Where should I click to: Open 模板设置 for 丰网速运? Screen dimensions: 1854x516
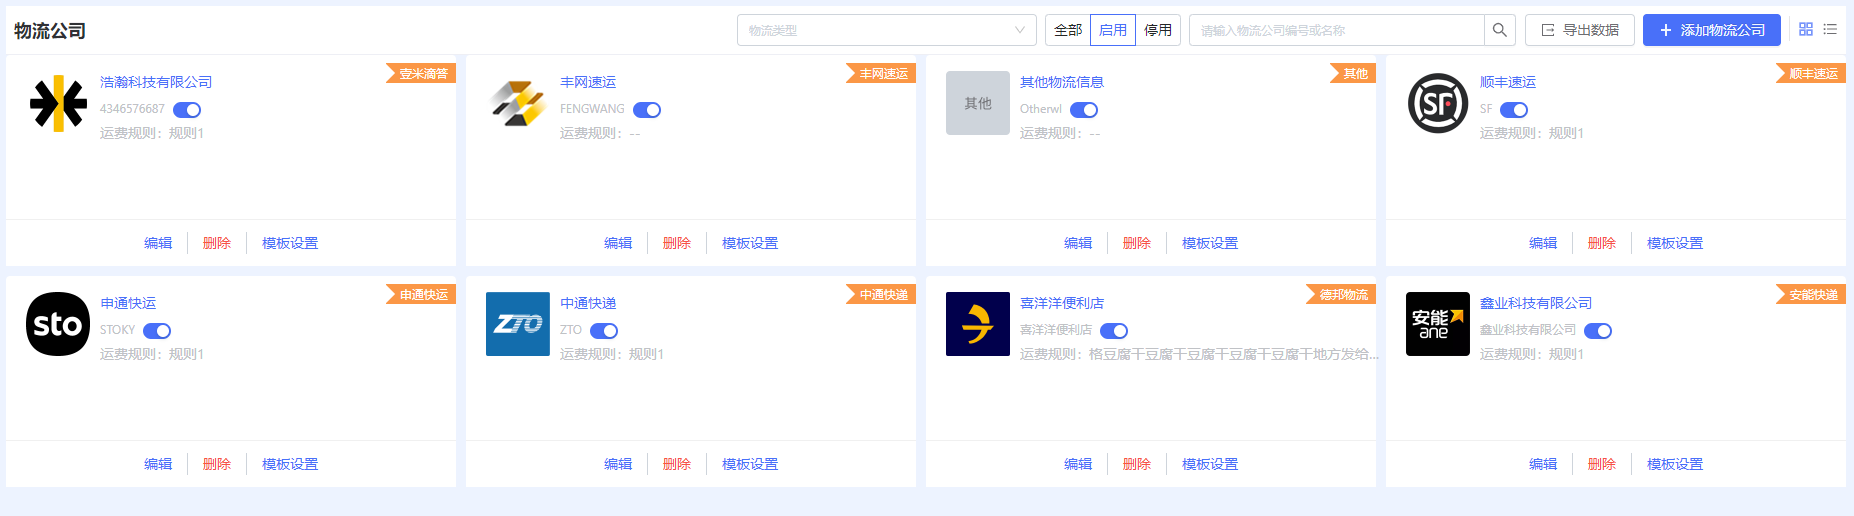coord(750,243)
